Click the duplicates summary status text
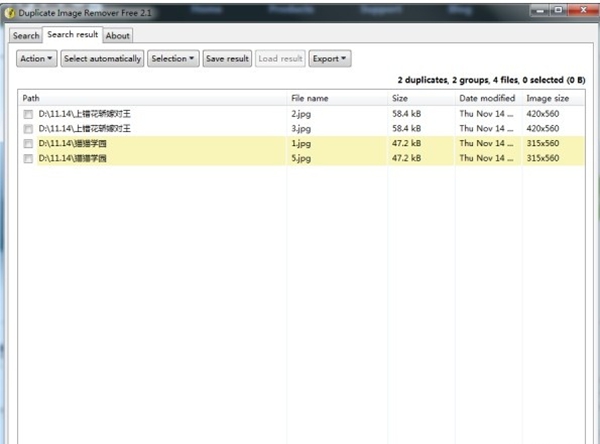600x444 pixels. click(491, 80)
